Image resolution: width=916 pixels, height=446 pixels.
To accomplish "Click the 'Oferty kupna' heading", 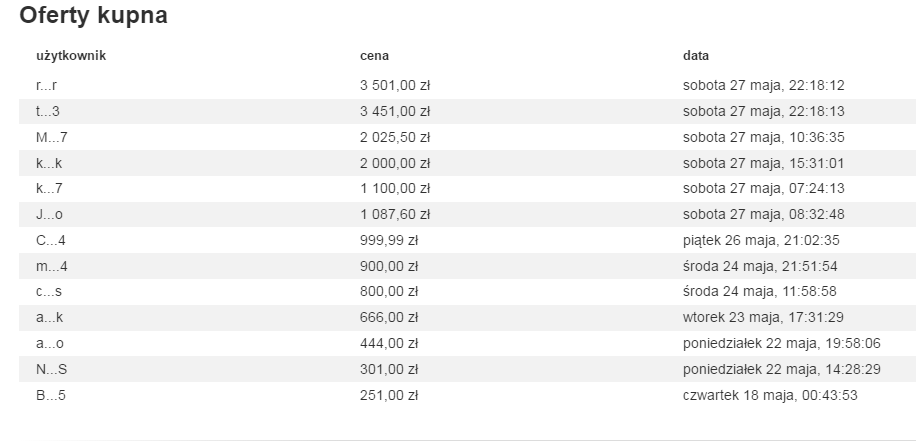I will (93, 17).
